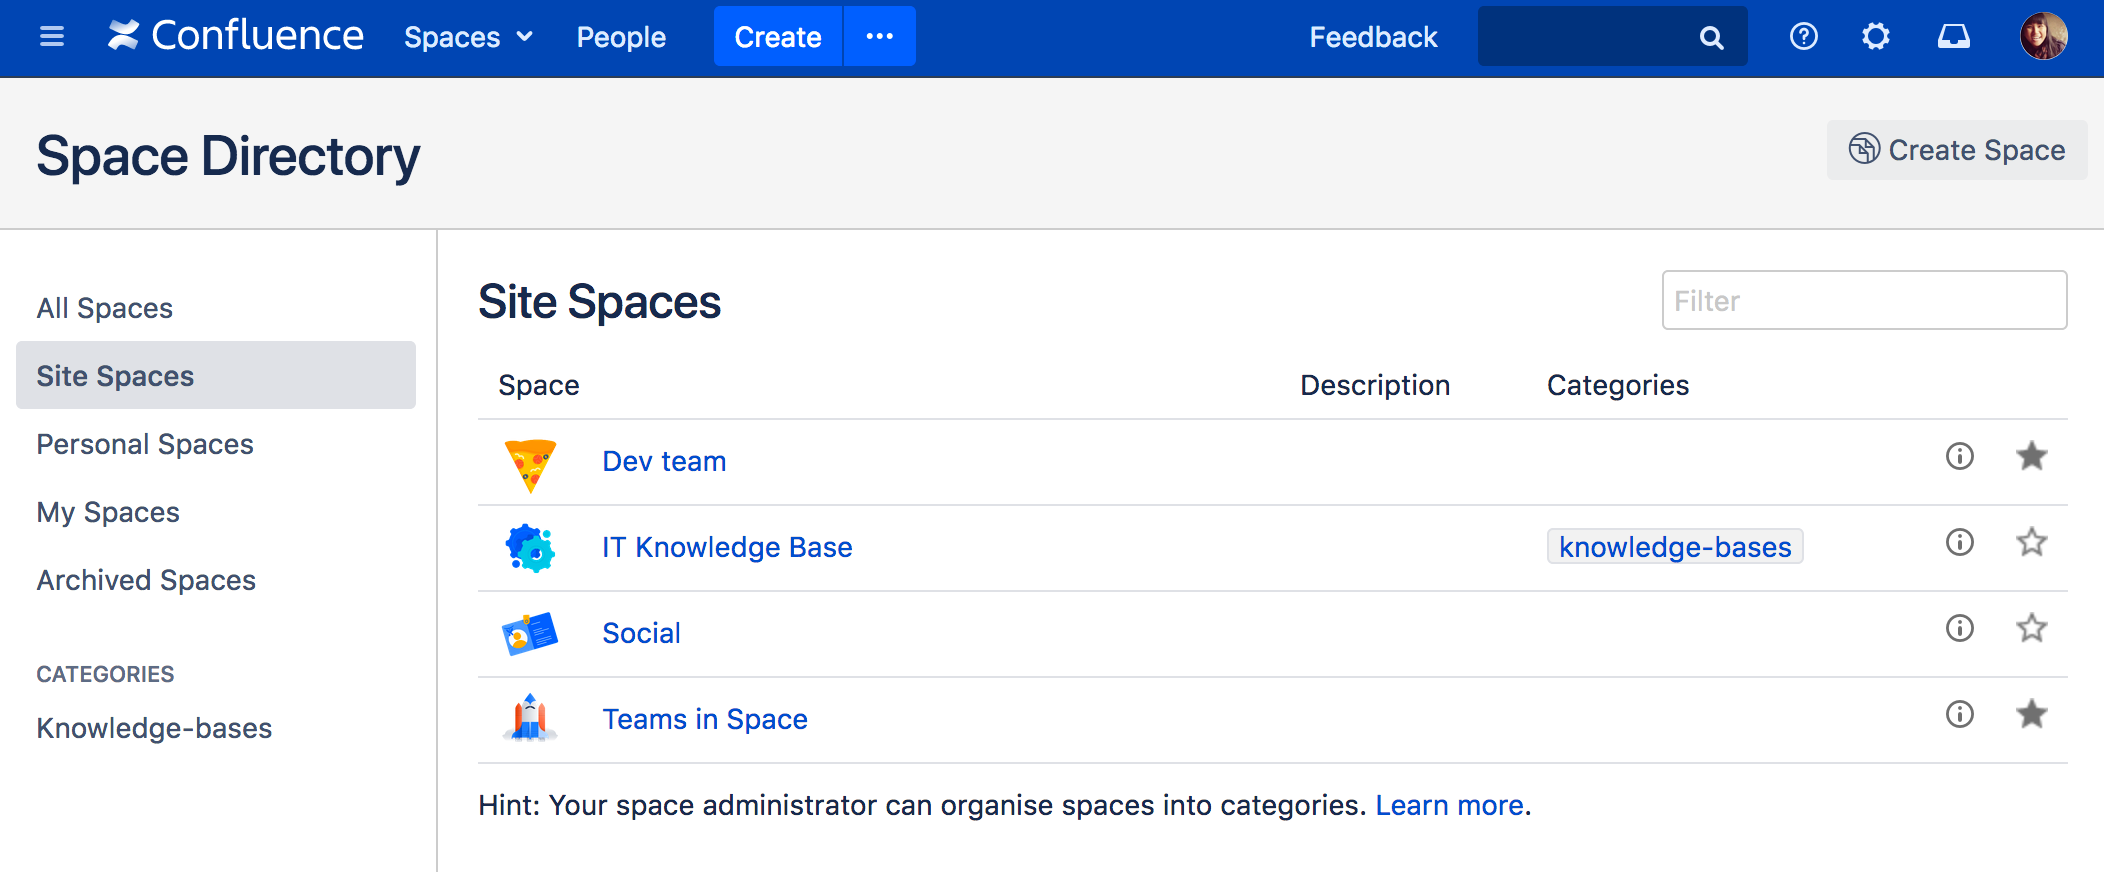Image resolution: width=2104 pixels, height=872 pixels.
Task: Select Personal Spaces in sidebar
Action: tap(145, 444)
